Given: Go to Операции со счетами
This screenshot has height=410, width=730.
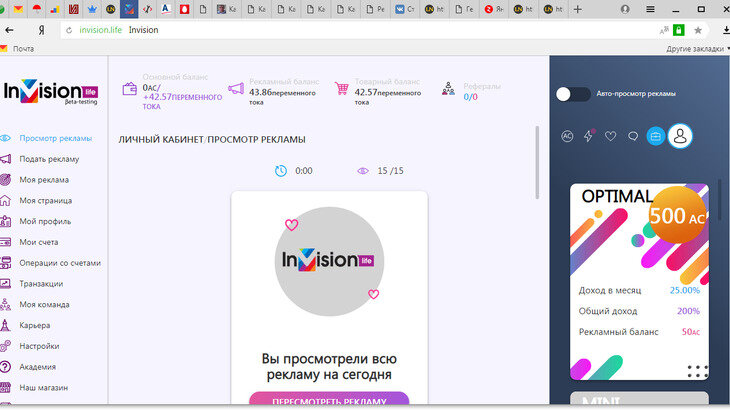Looking at the screenshot, I should click(x=60, y=263).
